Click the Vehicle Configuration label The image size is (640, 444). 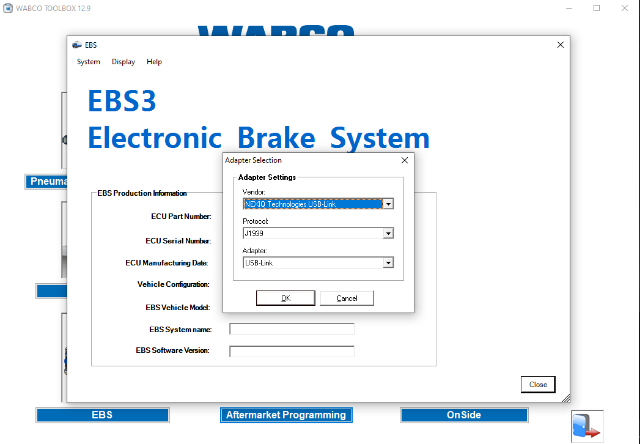(x=173, y=284)
